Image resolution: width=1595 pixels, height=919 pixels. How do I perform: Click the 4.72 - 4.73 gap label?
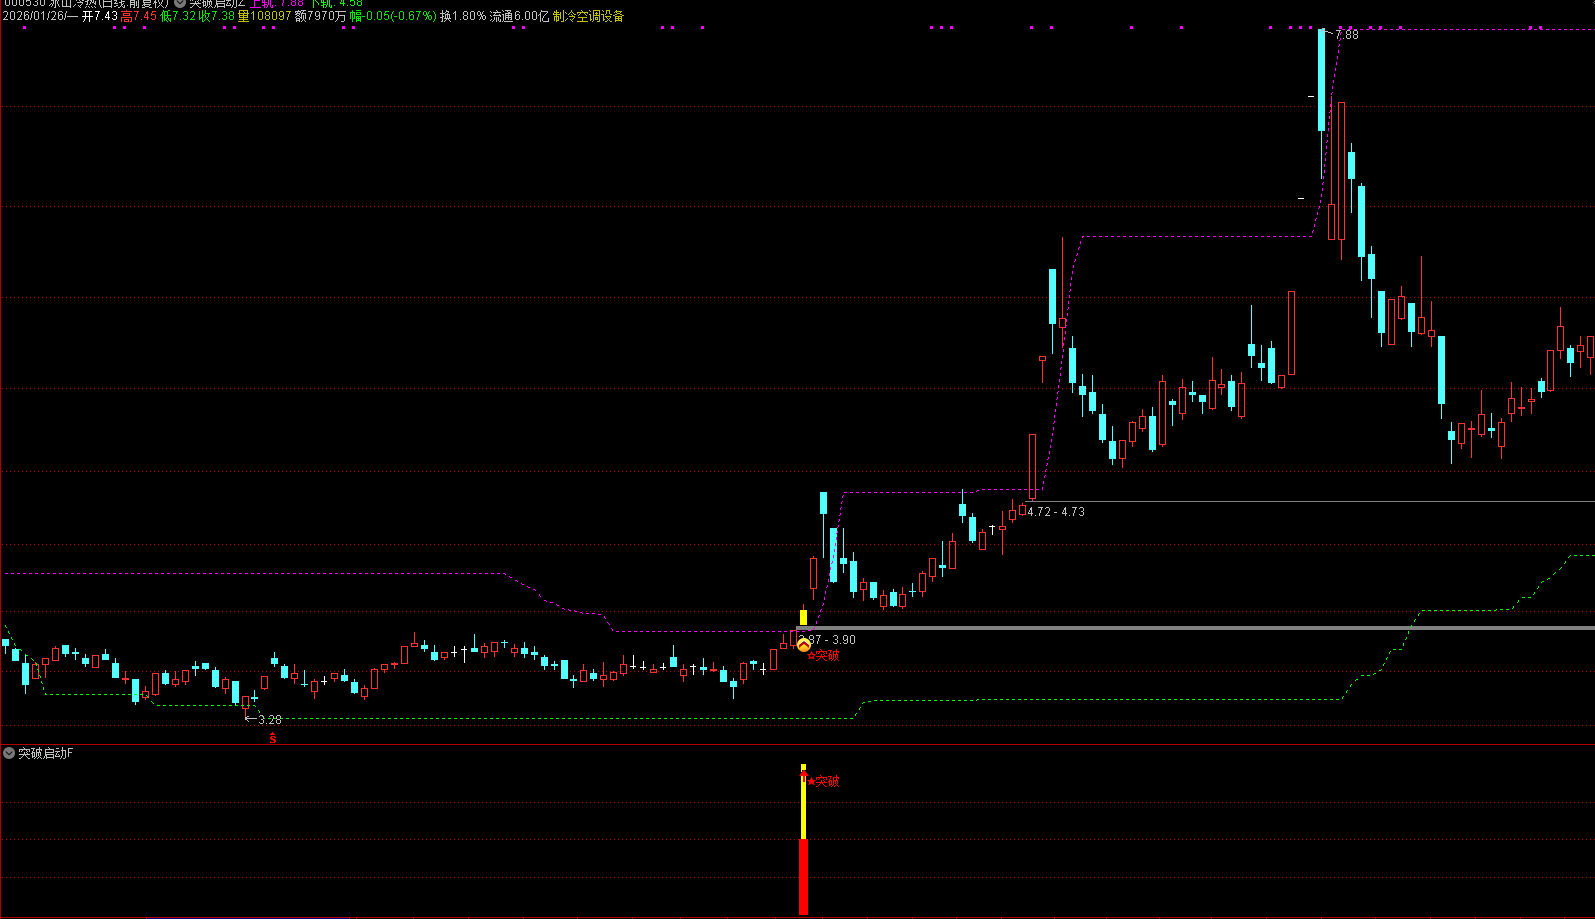click(x=1056, y=511)
